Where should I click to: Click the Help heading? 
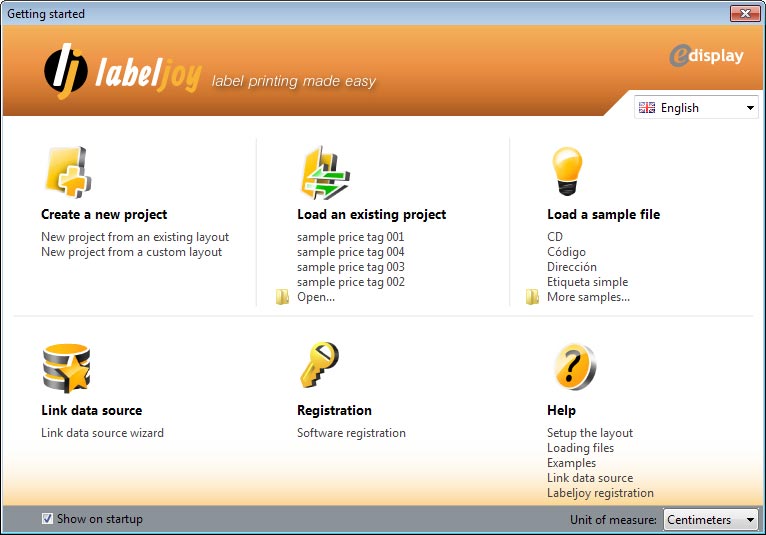pos(562,410)
